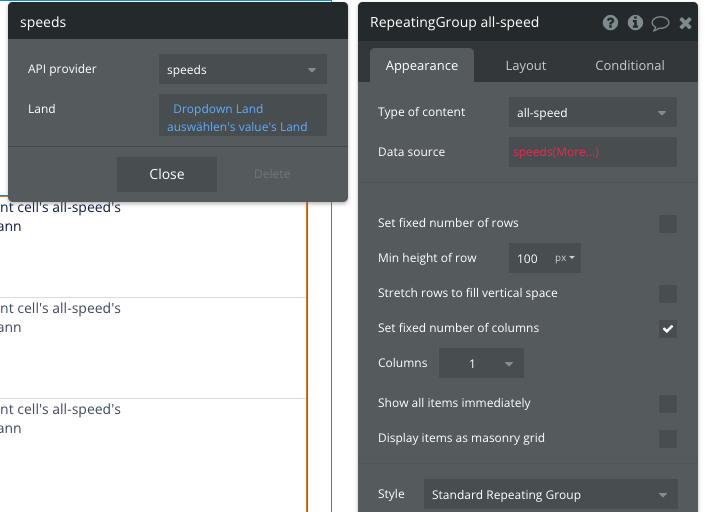Open the help question mark icon
Image resolution: width=705 pixels, height=512 pixels.
[x=610, y=22]
